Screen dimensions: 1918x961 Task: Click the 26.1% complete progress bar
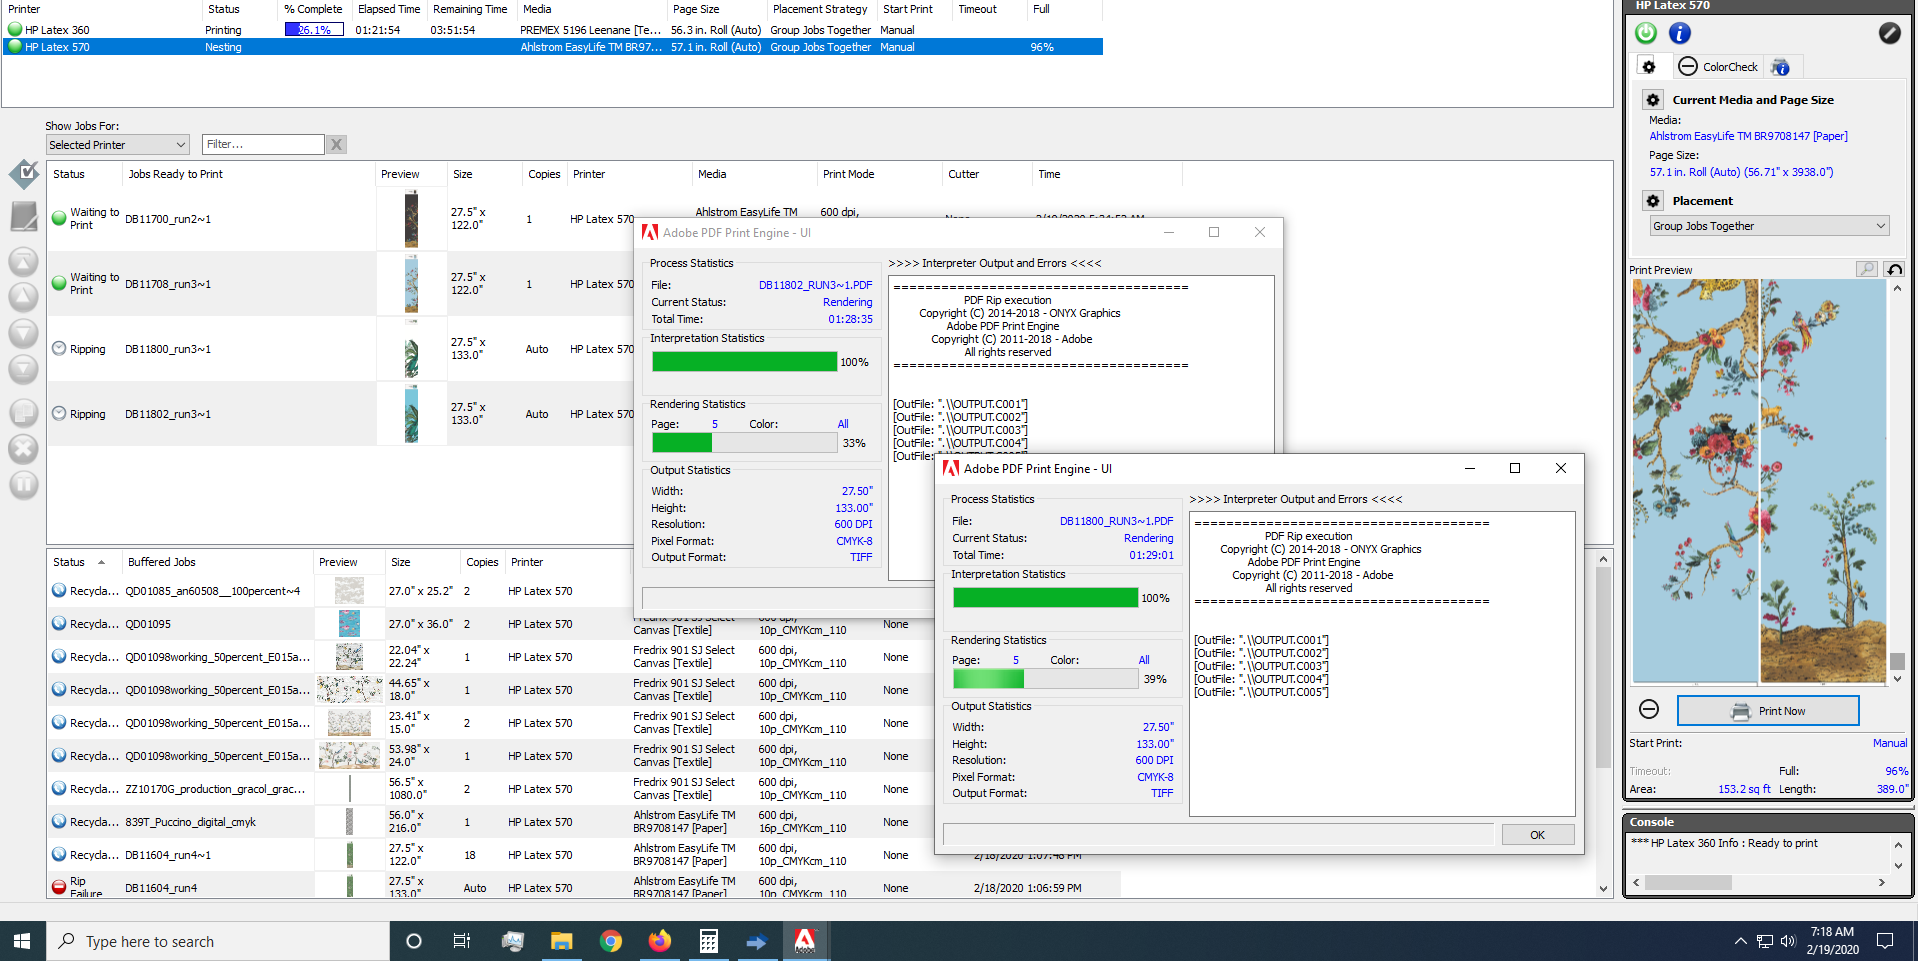[x=314, y=30]
